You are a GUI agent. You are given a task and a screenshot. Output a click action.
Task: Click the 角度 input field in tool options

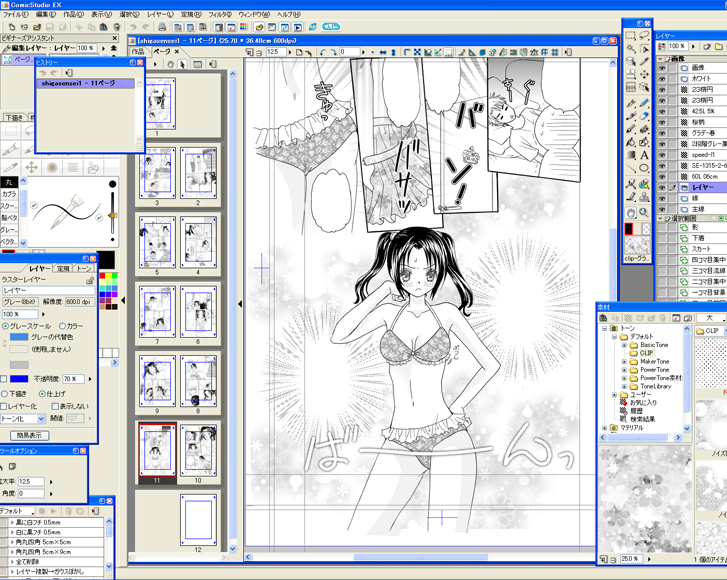pyautogui.click(x=32, y=493)
